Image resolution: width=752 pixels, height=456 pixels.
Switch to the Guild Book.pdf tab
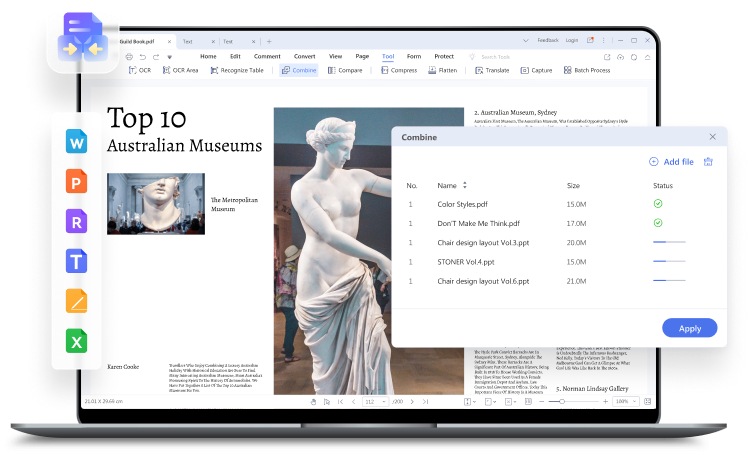(139, 42)
